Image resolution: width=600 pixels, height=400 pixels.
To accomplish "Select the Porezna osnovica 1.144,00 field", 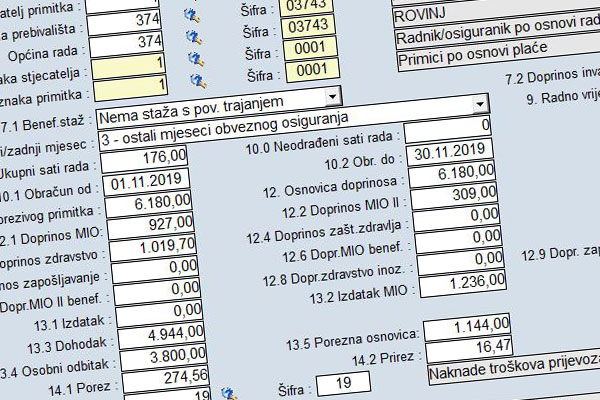I will pyautogui.click(x=464, y=328).
